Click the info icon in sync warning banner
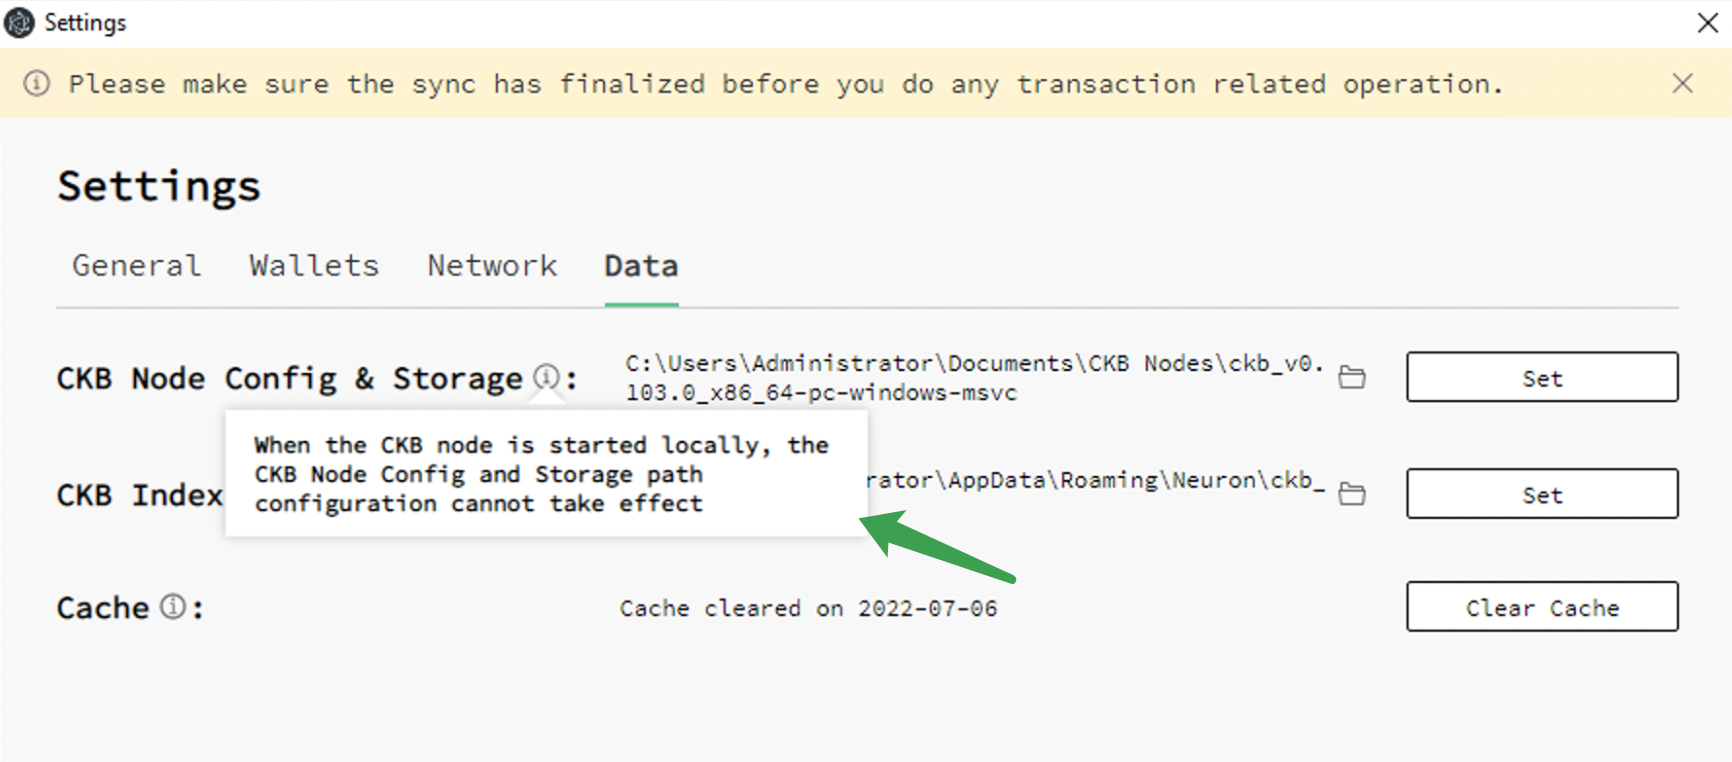The image size is (1732, 762). click(x=37, y=83)
